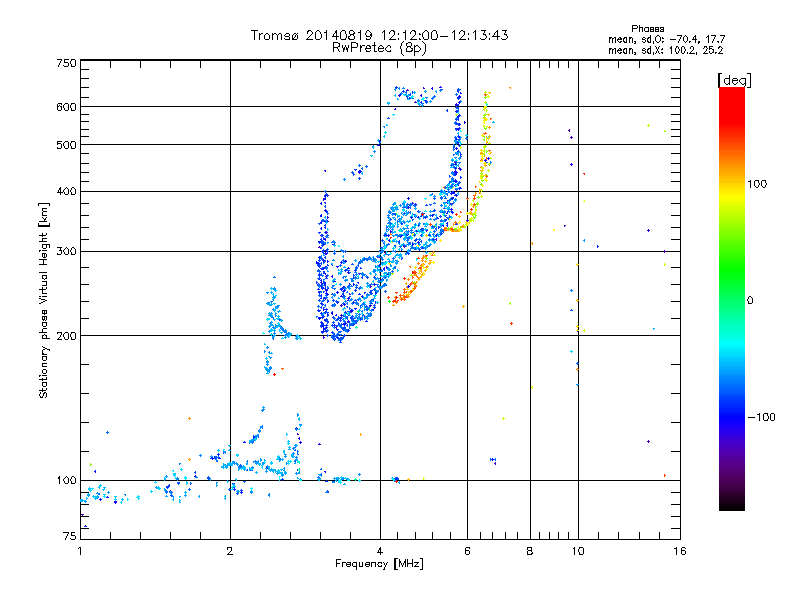Click the x-axis tick label "6"
The width and height of the screenshot is (800, 600).
click(x=467, y=551)
